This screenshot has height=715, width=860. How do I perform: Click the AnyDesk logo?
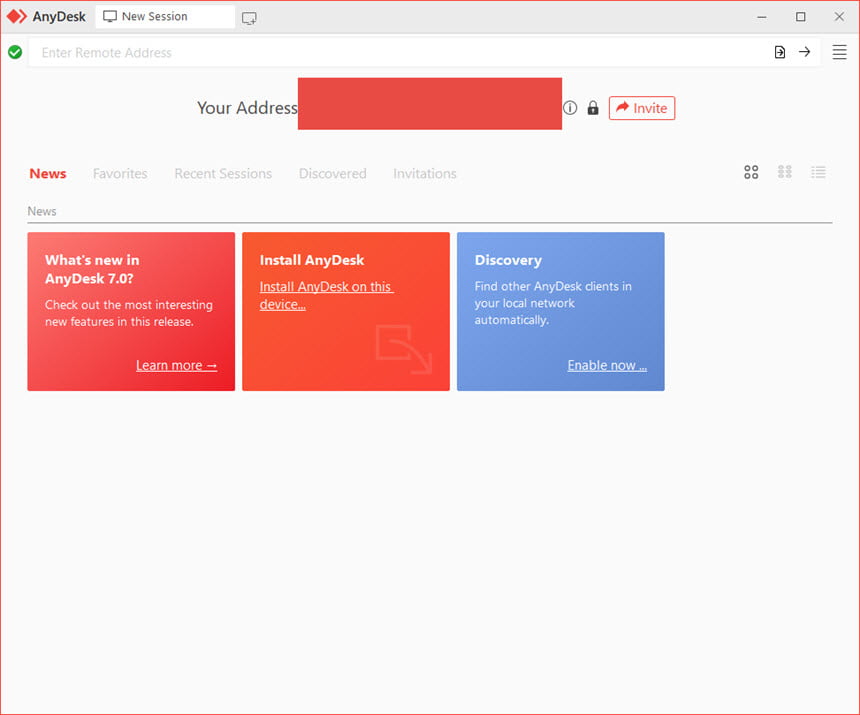tap(46, 16)
